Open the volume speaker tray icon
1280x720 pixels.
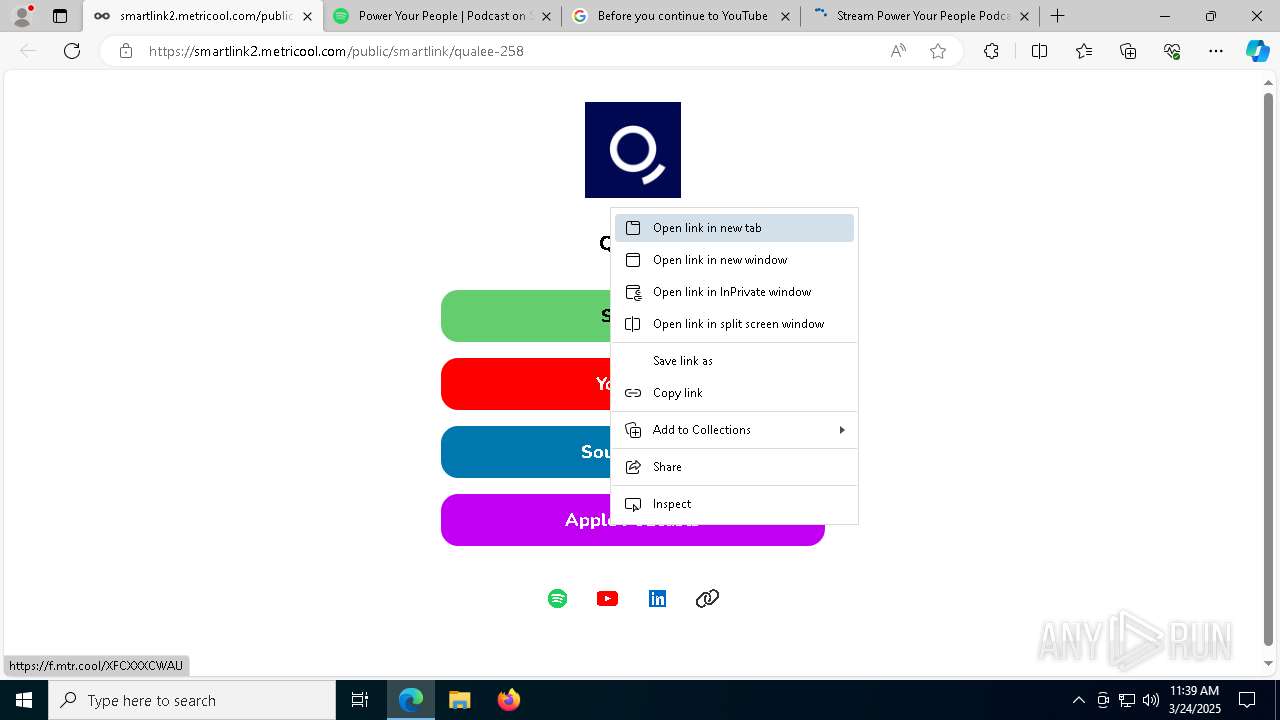click(x=1150, y=700)
